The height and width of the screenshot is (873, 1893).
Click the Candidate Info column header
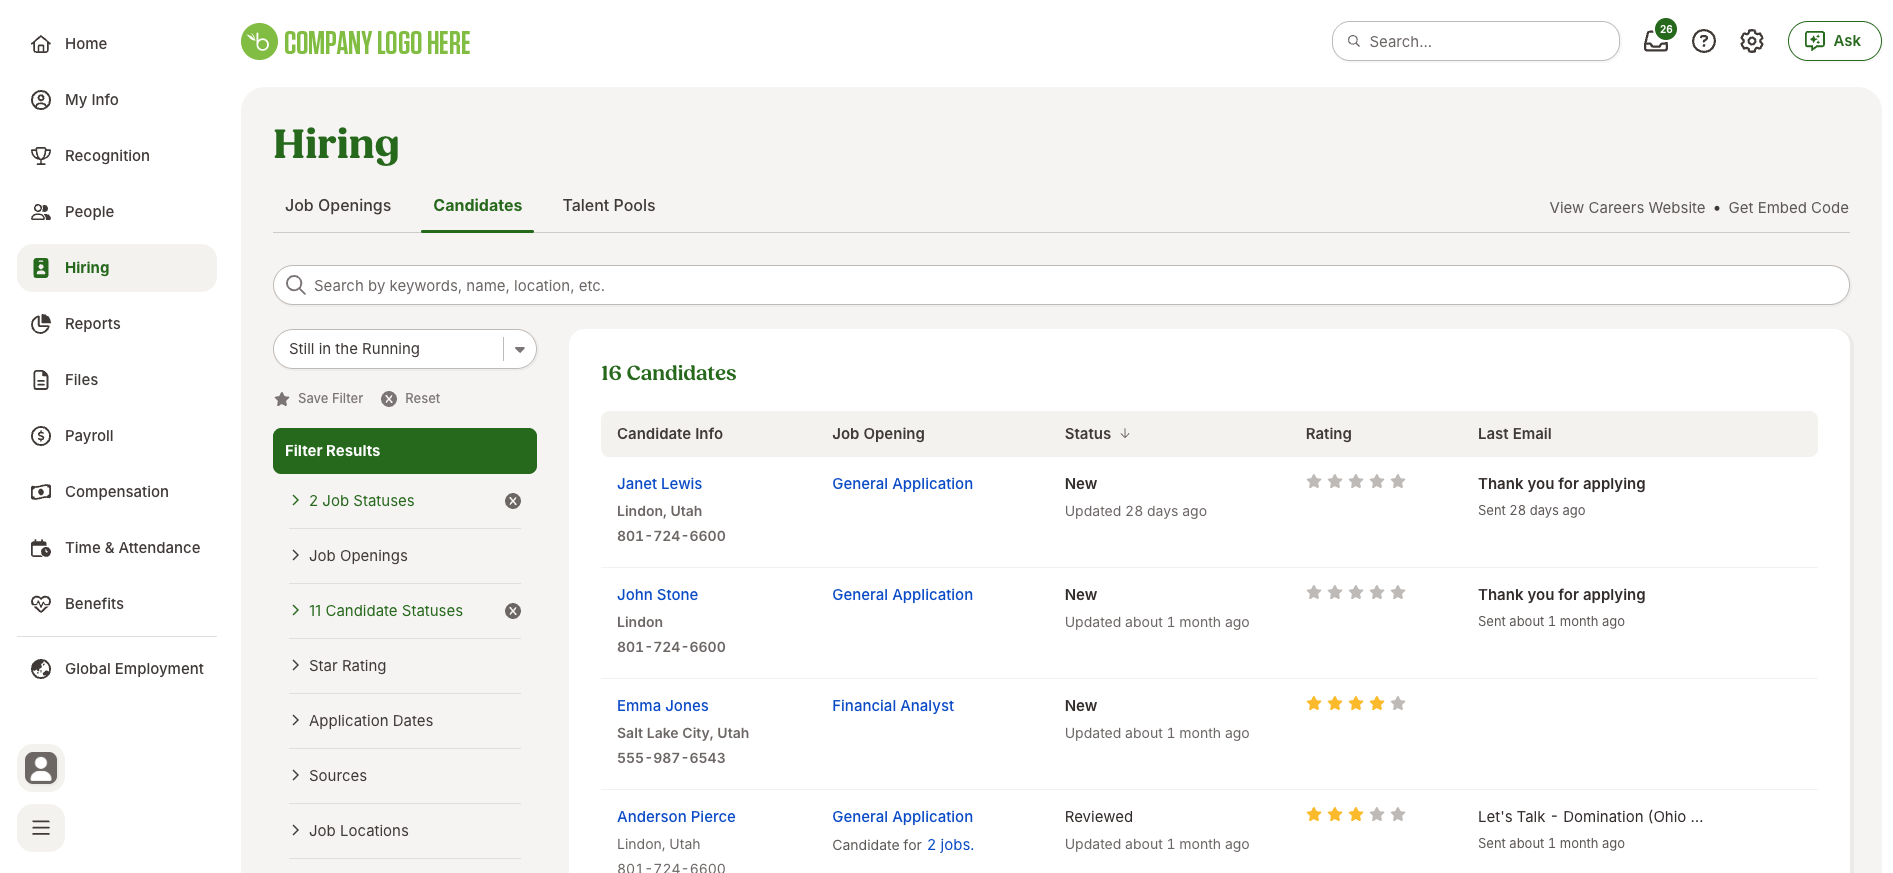[x=670, y=434]
